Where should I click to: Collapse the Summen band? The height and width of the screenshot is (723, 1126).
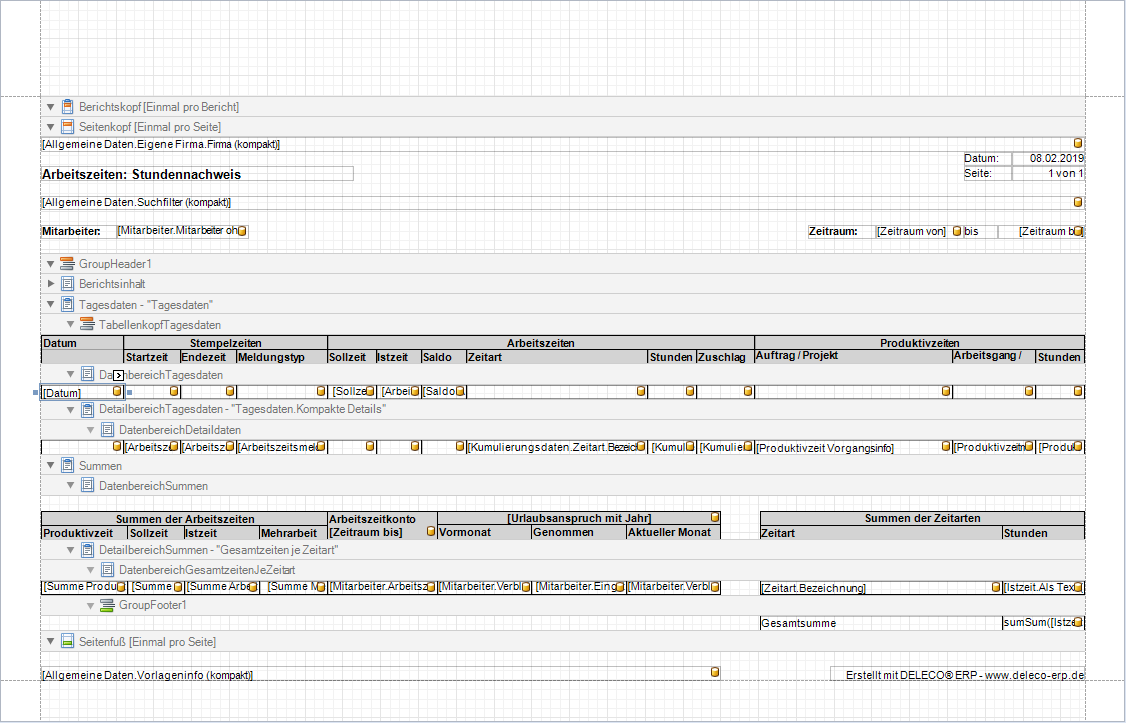pyautogui.click(x=51, y=466)
